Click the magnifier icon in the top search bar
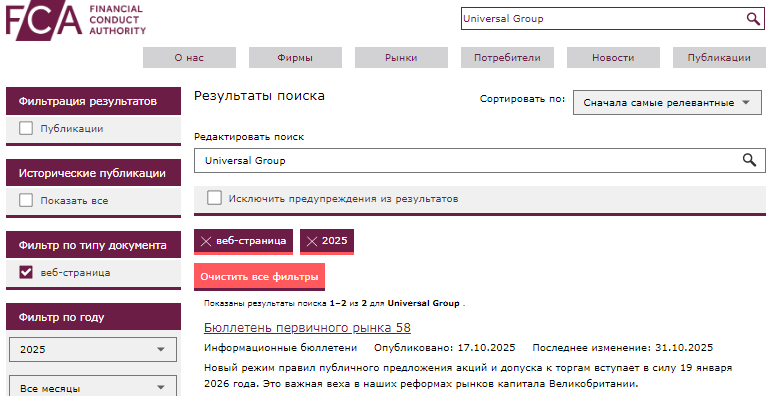 coord(753,19)
